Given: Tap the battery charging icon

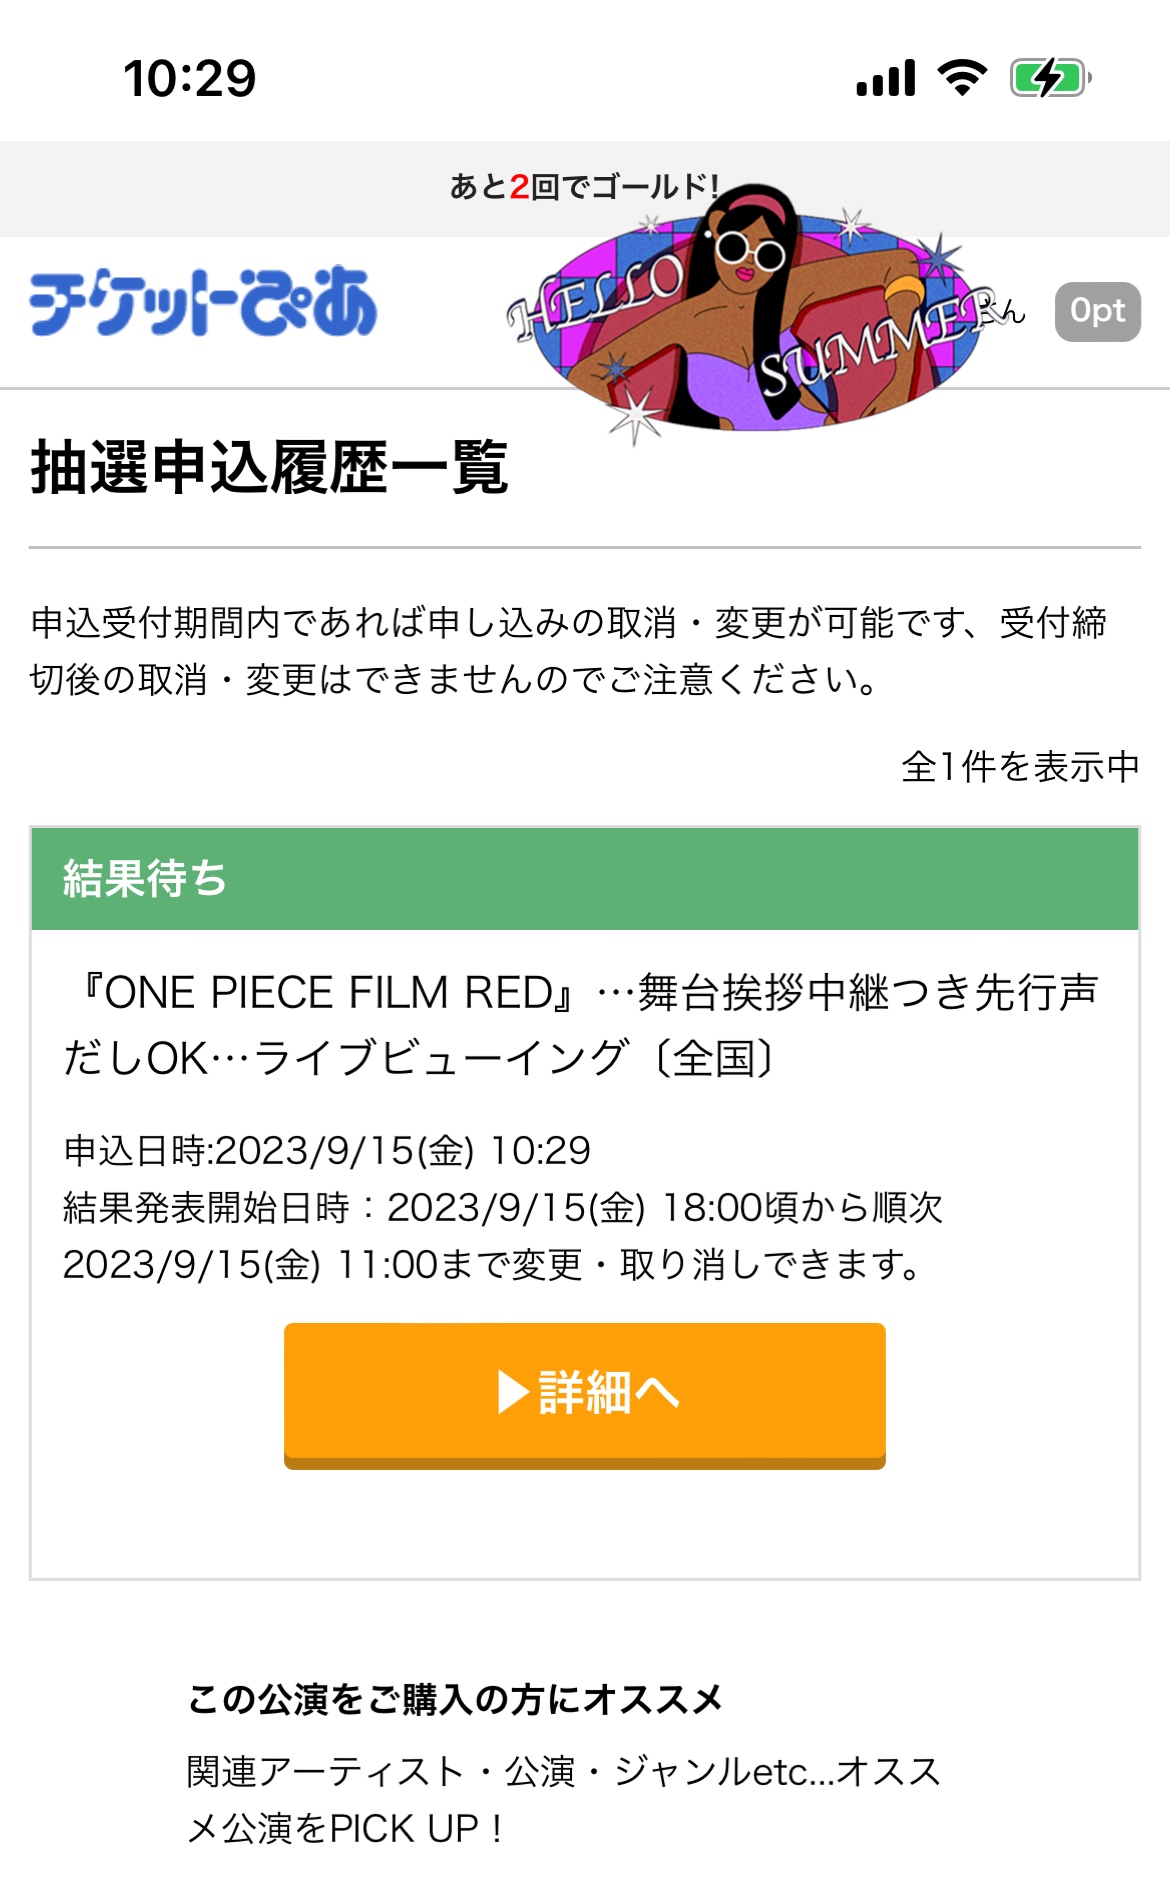Looking at the screenshot, I should click(x=1049, y=78).
